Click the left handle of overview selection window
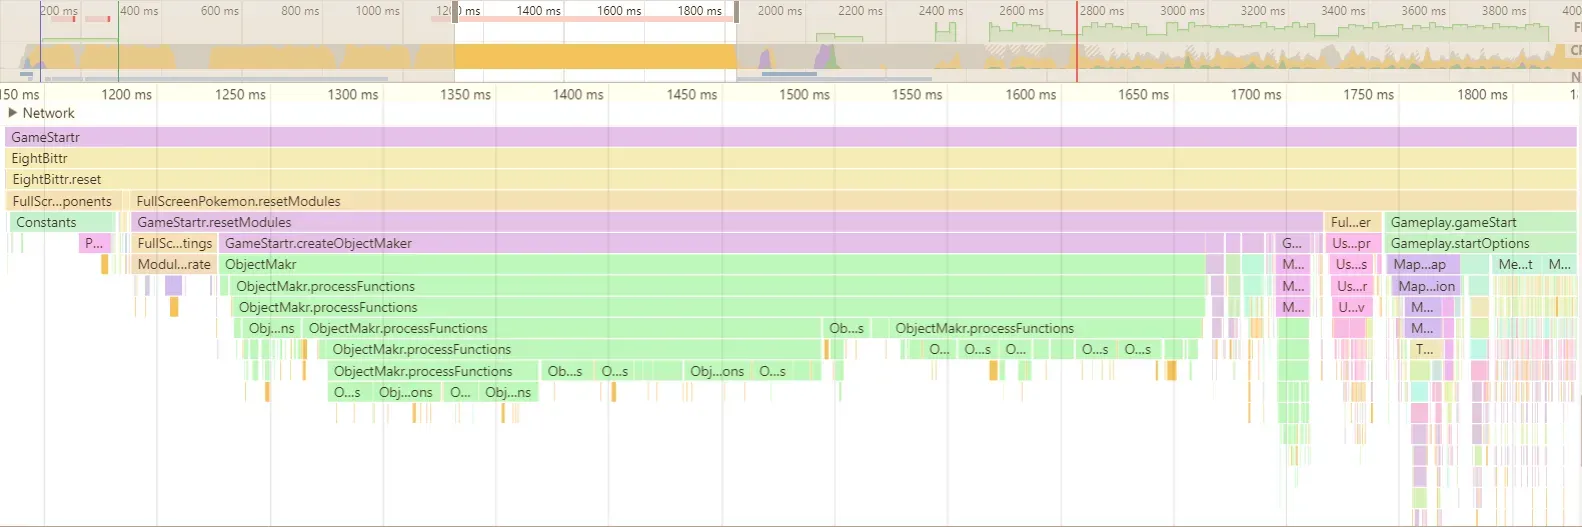The width and height of the screenshot is (1582, 527). [455, 12]
